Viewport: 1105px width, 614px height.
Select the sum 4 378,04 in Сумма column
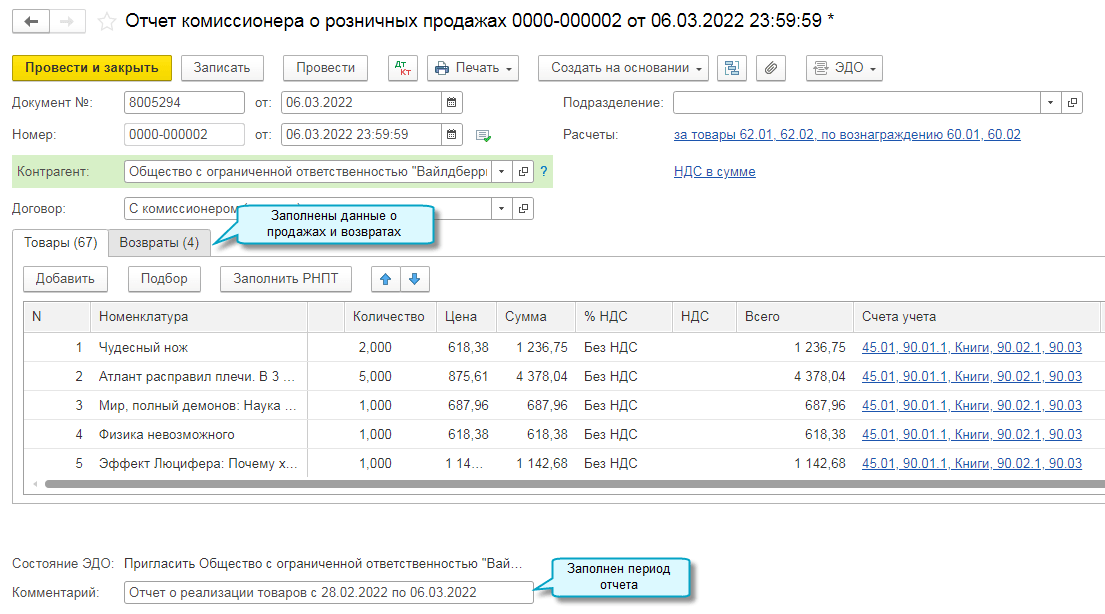pyautogui.click(x=536, y=376)
